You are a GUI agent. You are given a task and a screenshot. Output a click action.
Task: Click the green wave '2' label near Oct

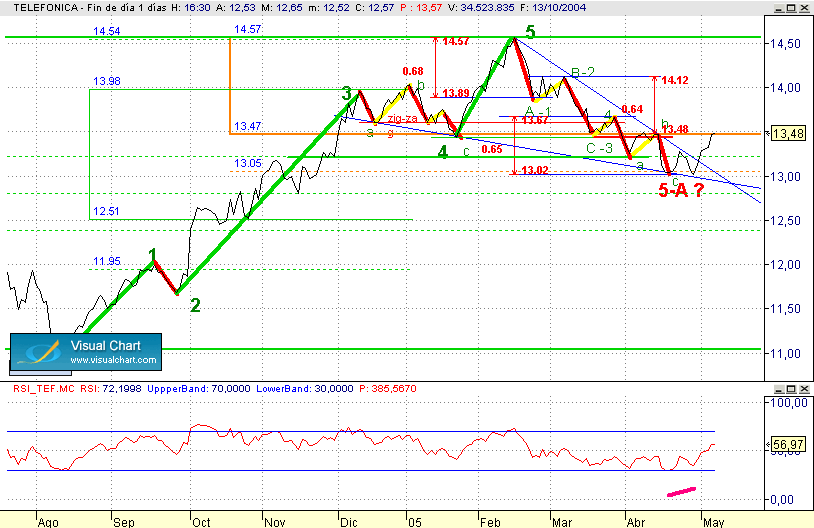195,305
